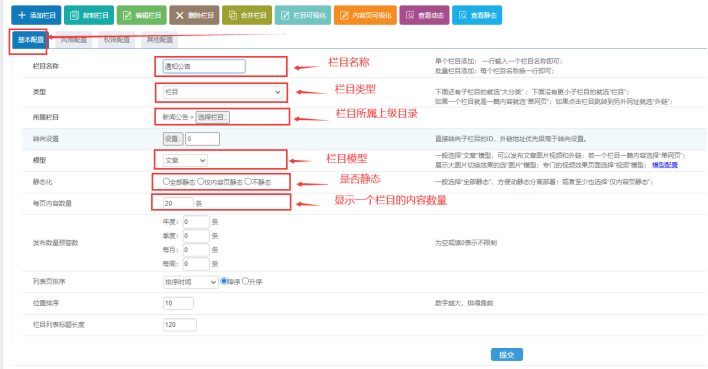
Task: Click the 复制栏目 copy icon button
Action: point(89,15)
